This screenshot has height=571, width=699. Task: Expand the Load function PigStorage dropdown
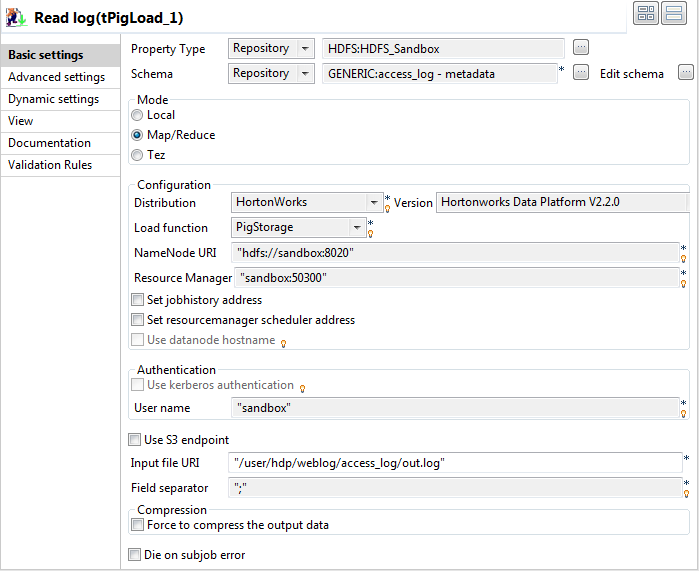coord(356,228)
